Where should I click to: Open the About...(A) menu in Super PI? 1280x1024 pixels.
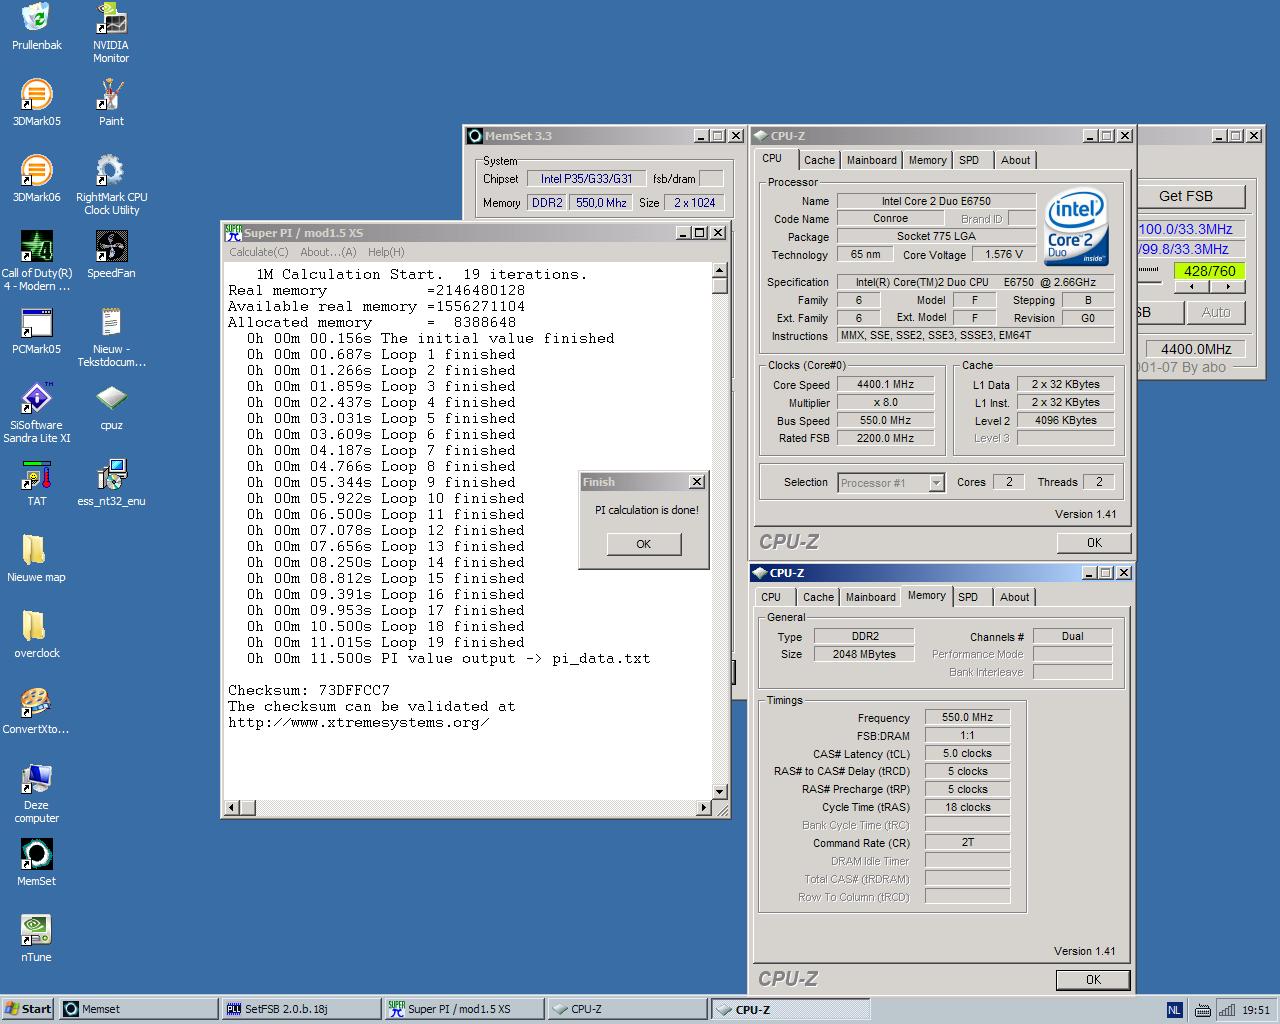328,252
